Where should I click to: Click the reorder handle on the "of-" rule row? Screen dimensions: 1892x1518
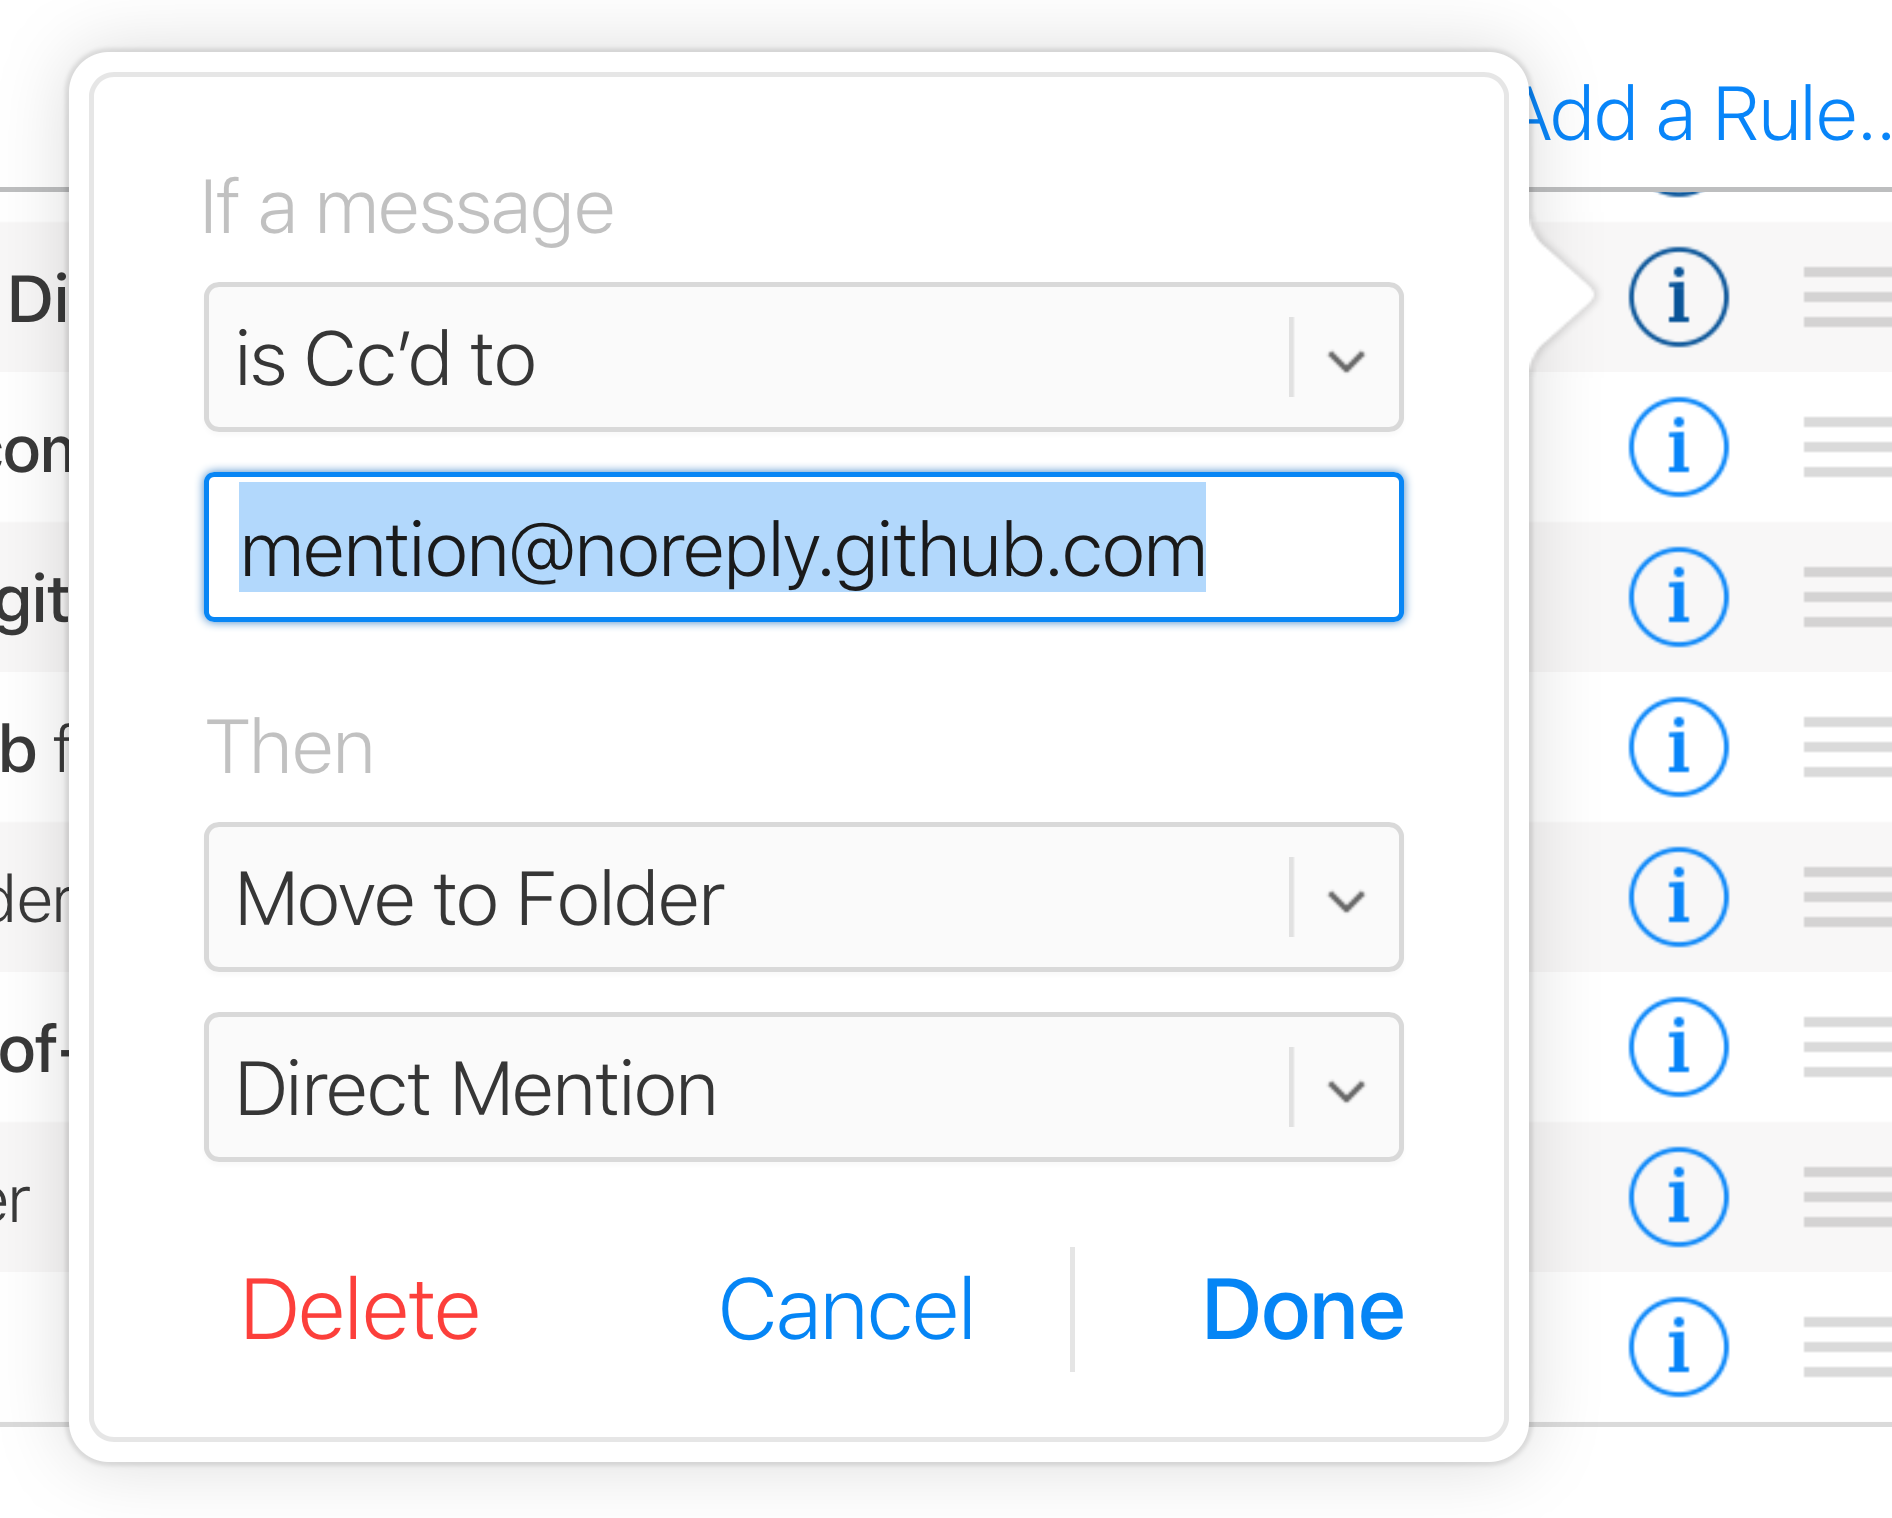1846,1047
